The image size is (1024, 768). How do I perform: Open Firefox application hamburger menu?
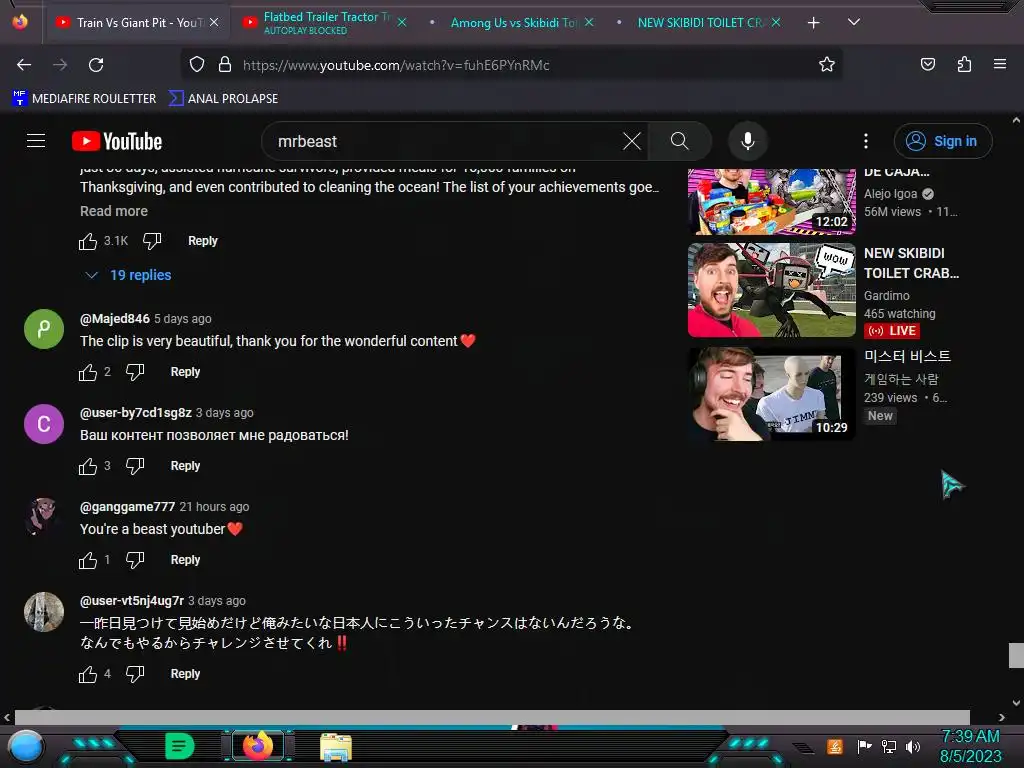pyautogui.click(x=999, y=64)
